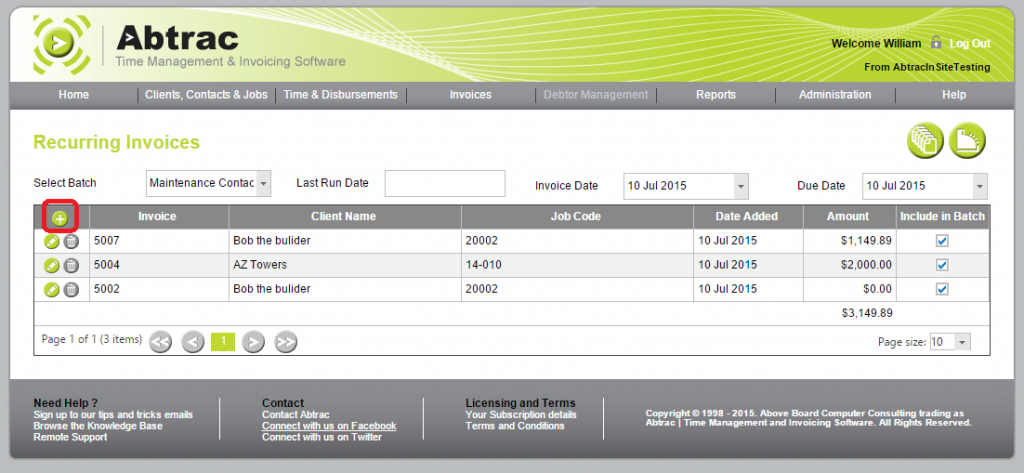The image size is (1024, 473).
Task: Click the $3,149.89 total amount
Action: click(x=867, y=313)
